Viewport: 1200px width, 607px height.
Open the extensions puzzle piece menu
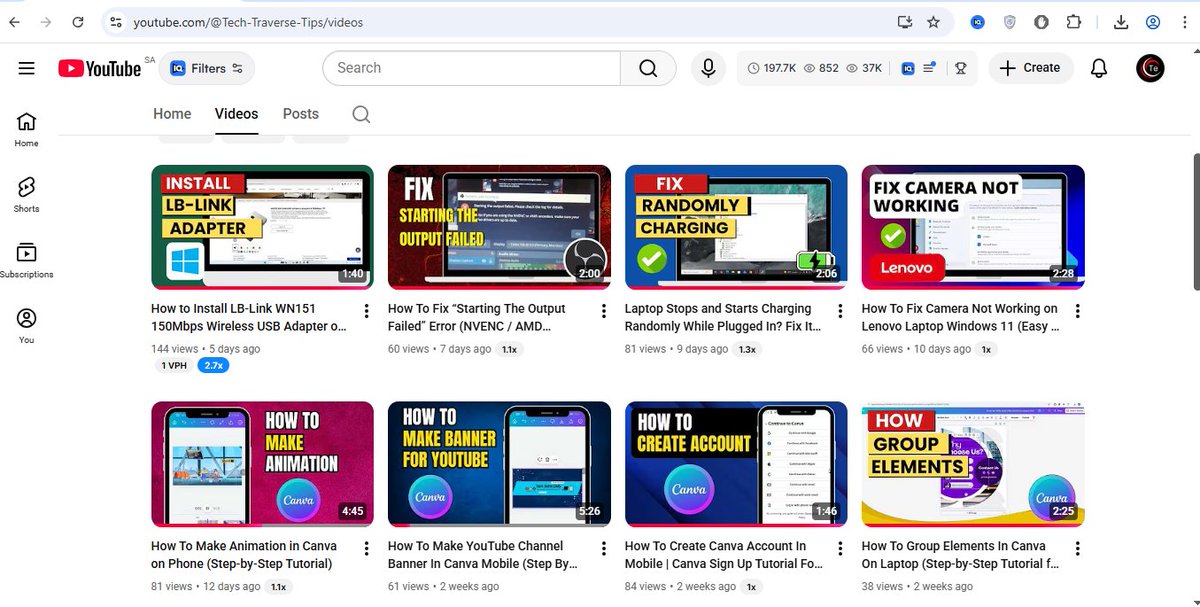click(1074, 22)
